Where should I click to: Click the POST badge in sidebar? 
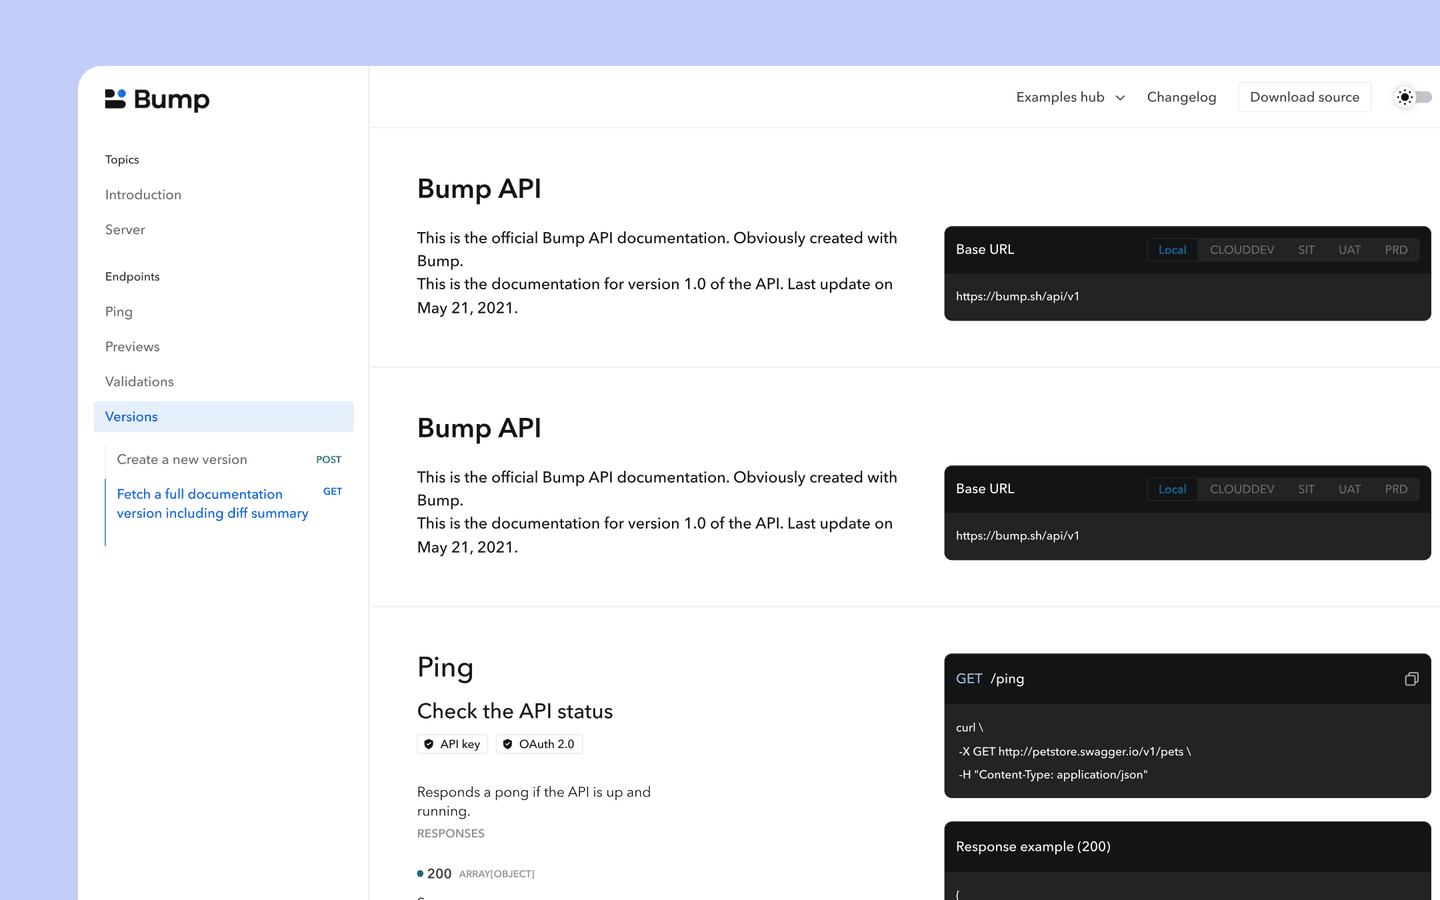pyautogui.click(x=329, y=460)
